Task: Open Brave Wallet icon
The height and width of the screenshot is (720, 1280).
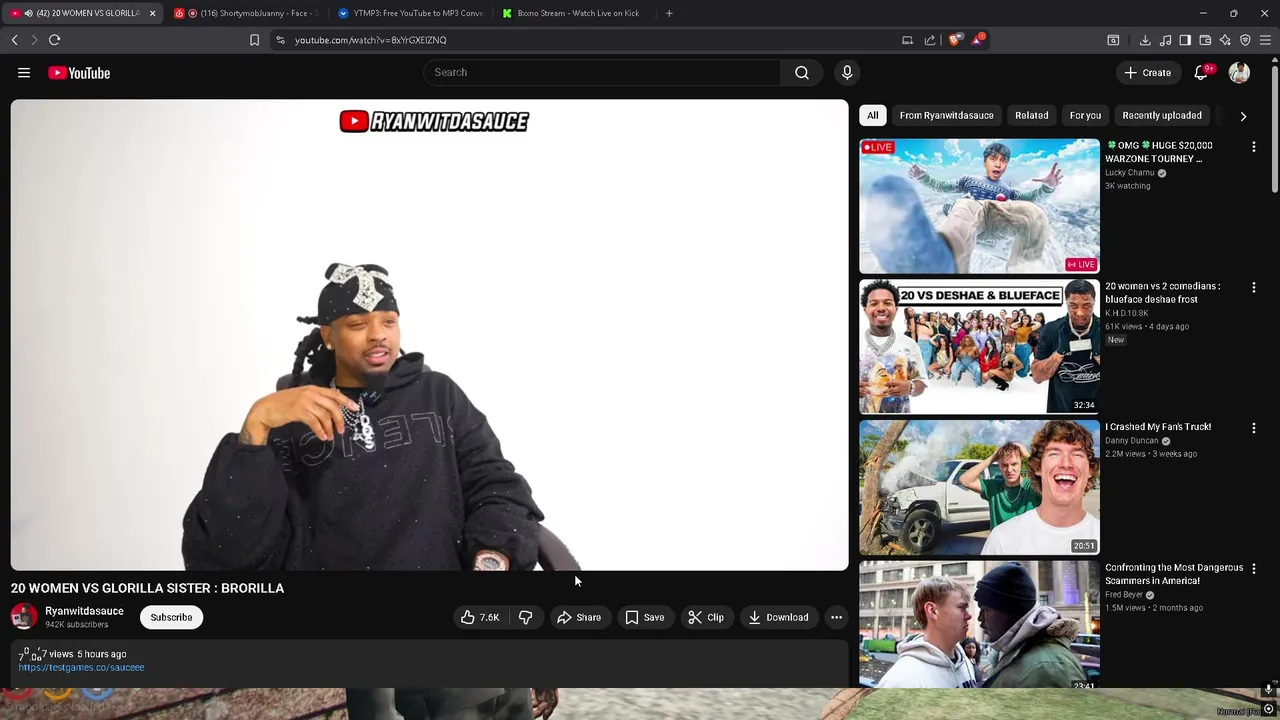Action: pos(1205,40)
